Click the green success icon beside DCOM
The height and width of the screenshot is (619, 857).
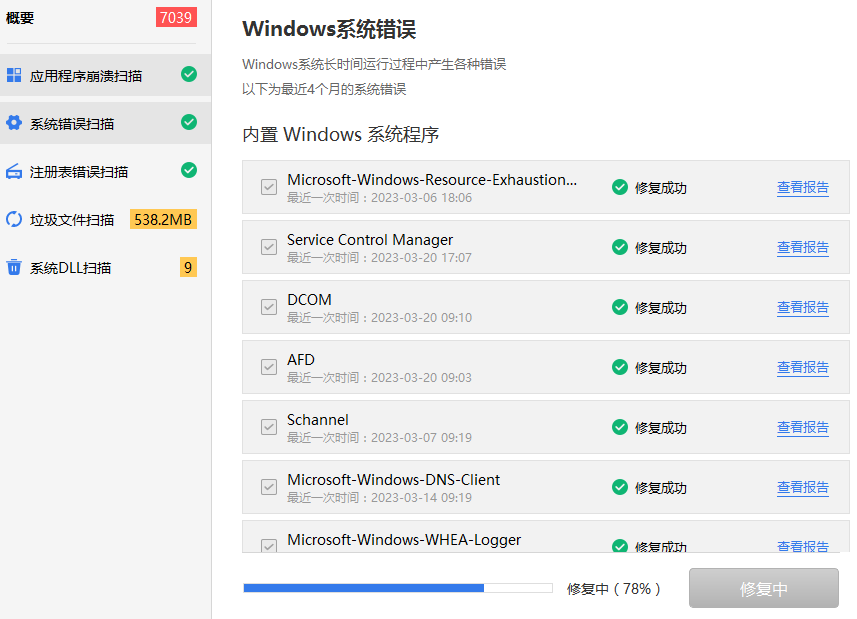coord(620,307)
